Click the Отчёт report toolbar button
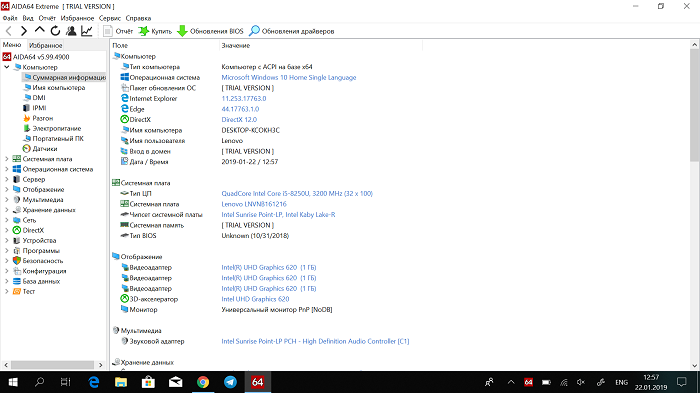The height and width of the screenshot is (393, 700). (118, 31)
